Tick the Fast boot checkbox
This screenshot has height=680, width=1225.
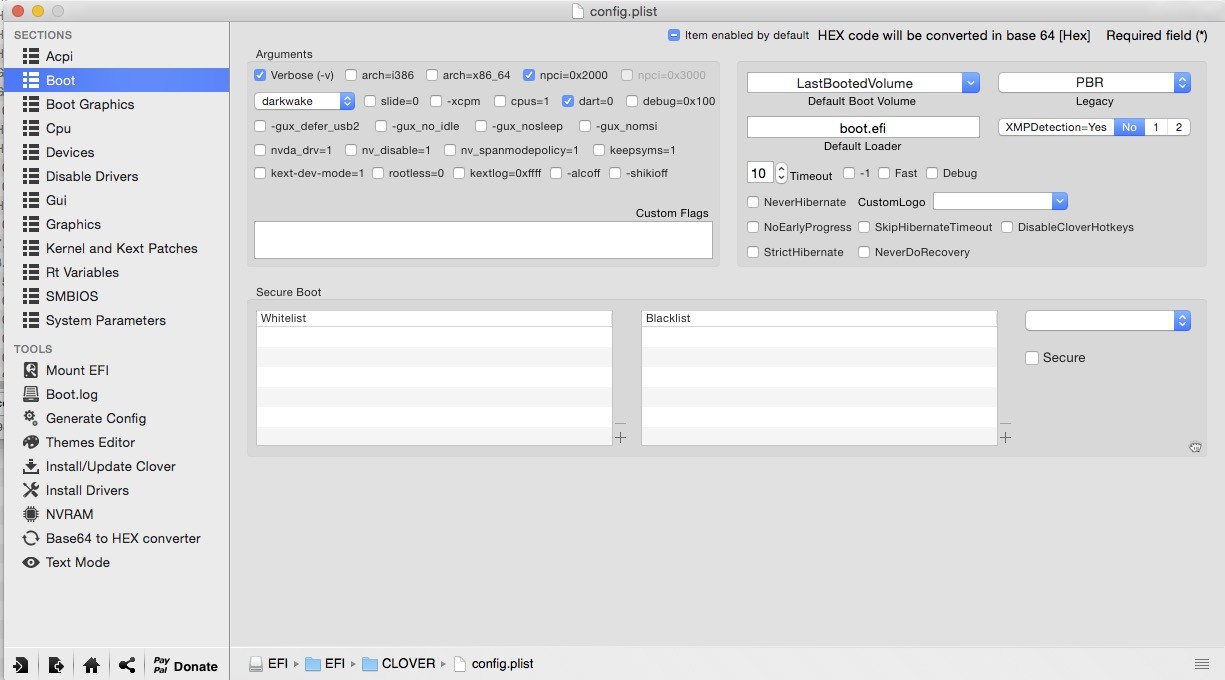click(x=884, y=173)
